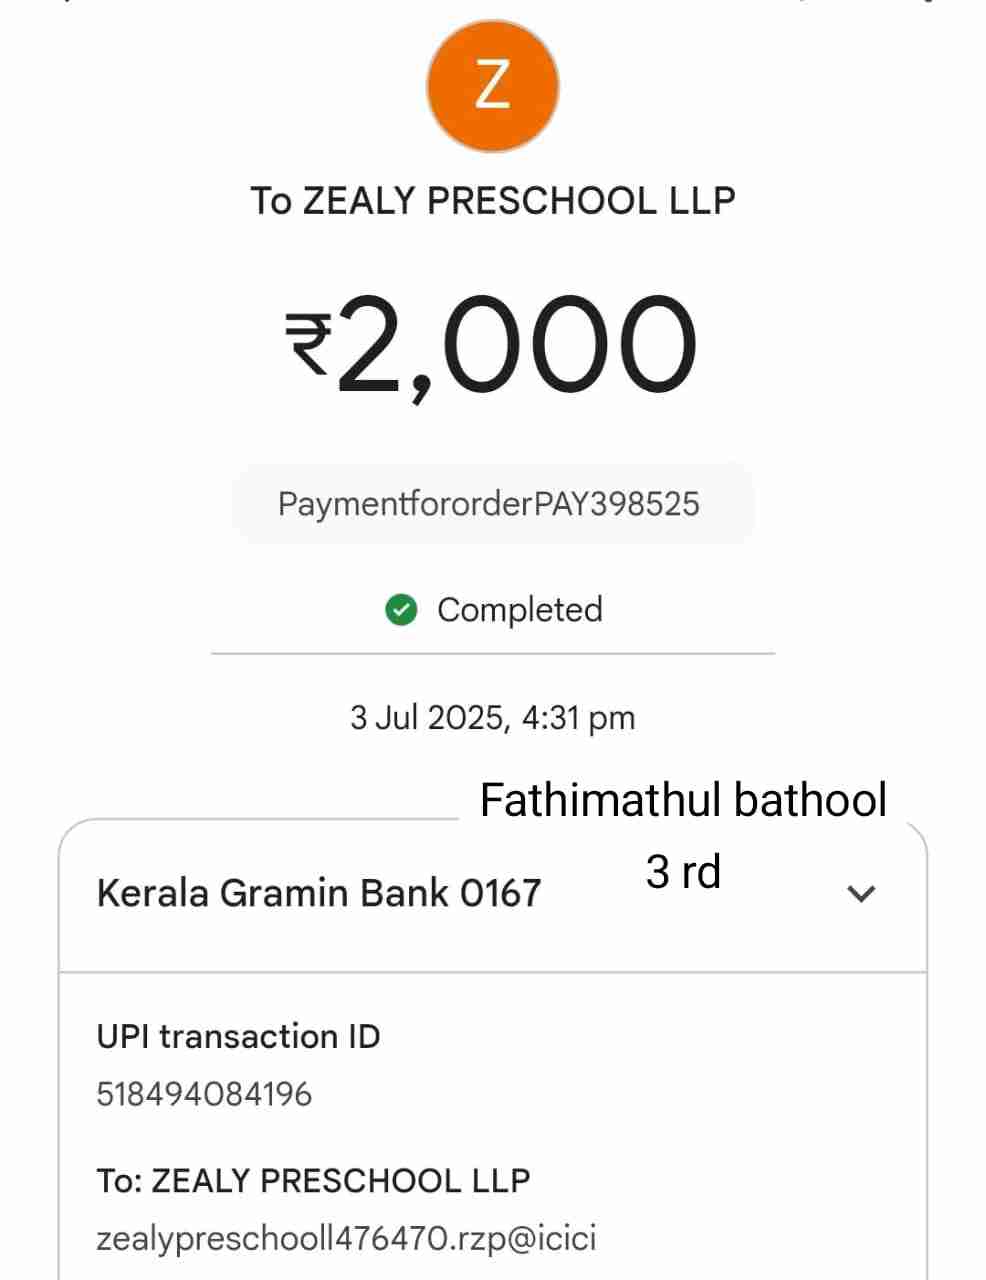This screenshot has height=1280, width=986.
Task: Click the To: ZEALY PRESCHOOL LLP recipient label
Action: point(313,1180)
